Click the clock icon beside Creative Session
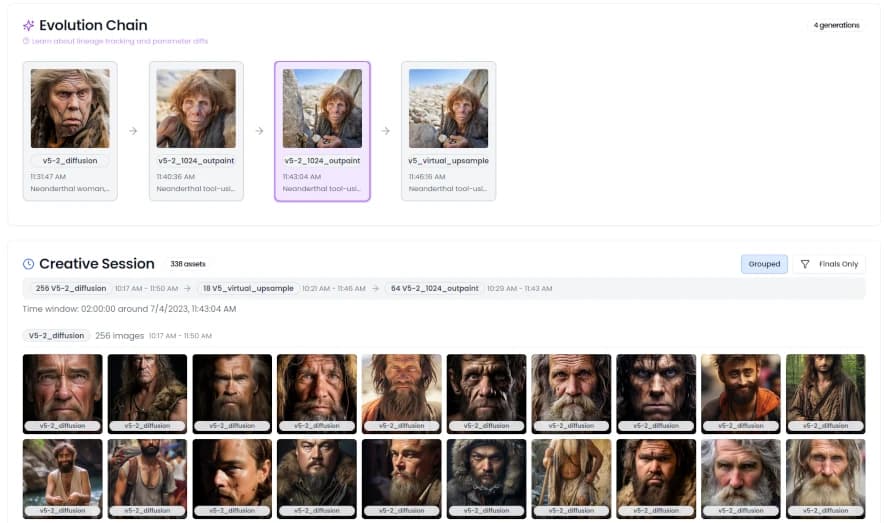 pyautogui.click(x=28, y=264)
